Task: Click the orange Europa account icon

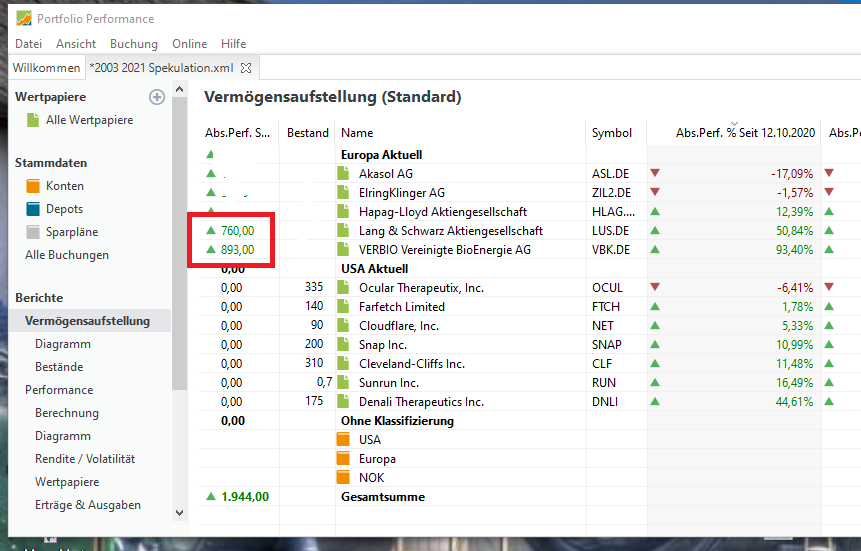Action: tap(343, 459)
